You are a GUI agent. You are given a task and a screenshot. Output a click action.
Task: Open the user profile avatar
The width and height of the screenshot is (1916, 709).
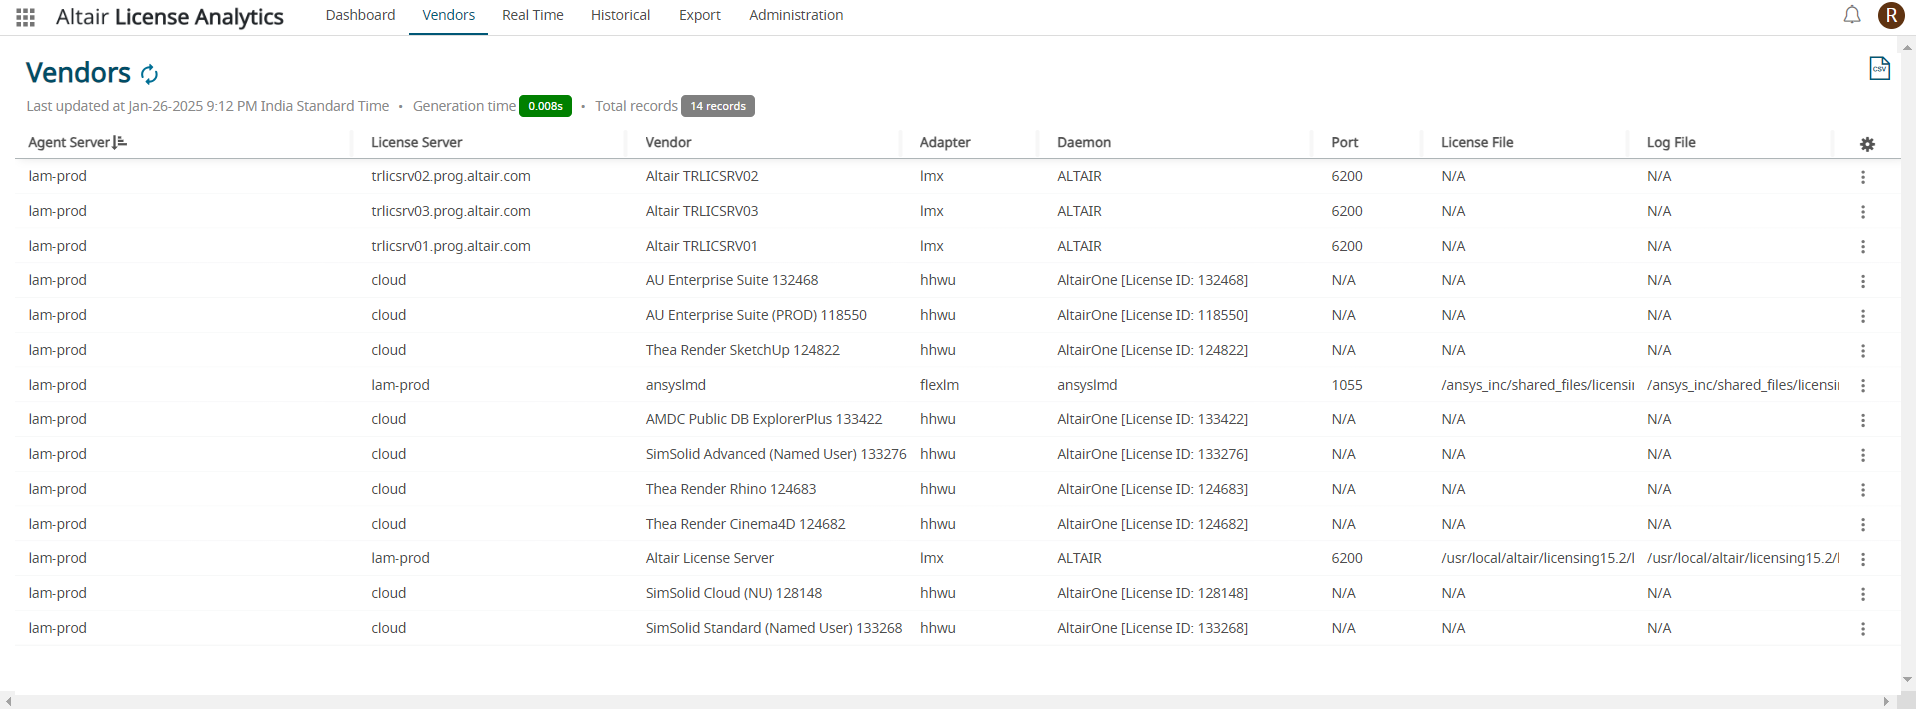(x=1890, y=15)
